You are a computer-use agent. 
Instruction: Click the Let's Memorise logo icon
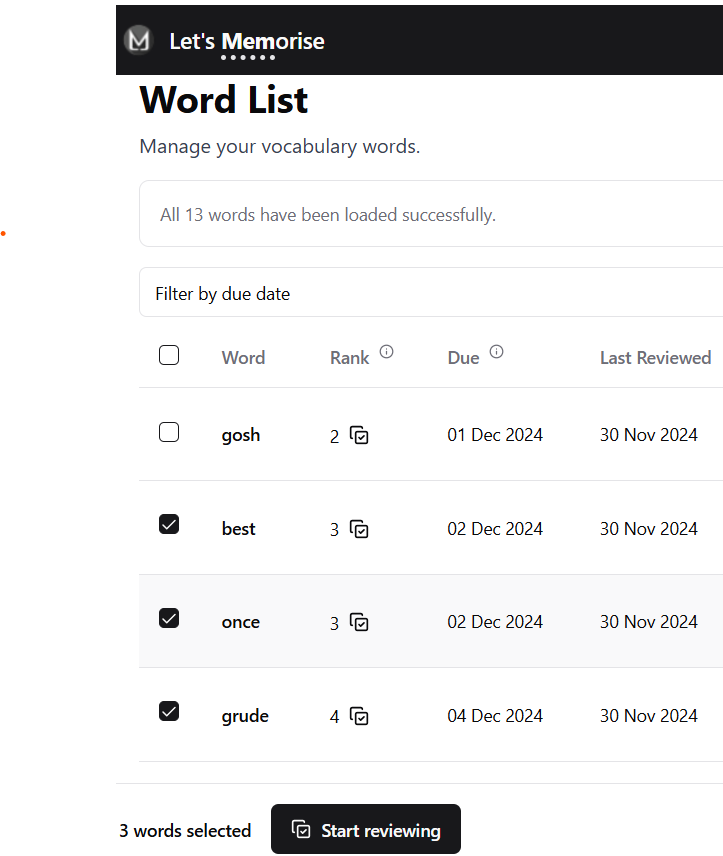[138, 41]
